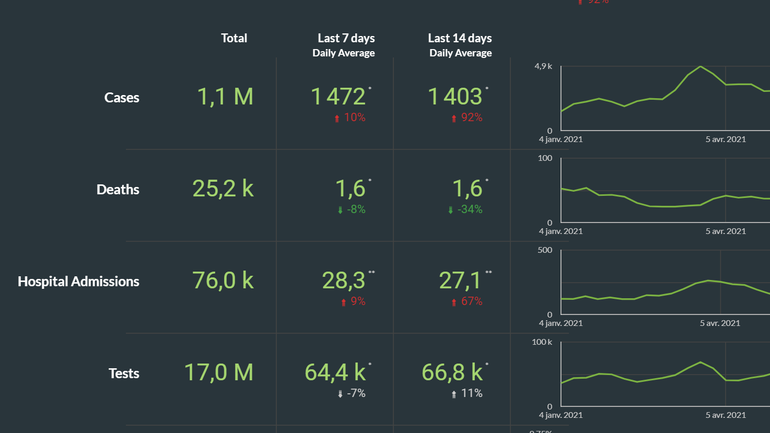Click the red up arrow beside 9%
Screen dimensions: 770x433
(x=342, y=302)
